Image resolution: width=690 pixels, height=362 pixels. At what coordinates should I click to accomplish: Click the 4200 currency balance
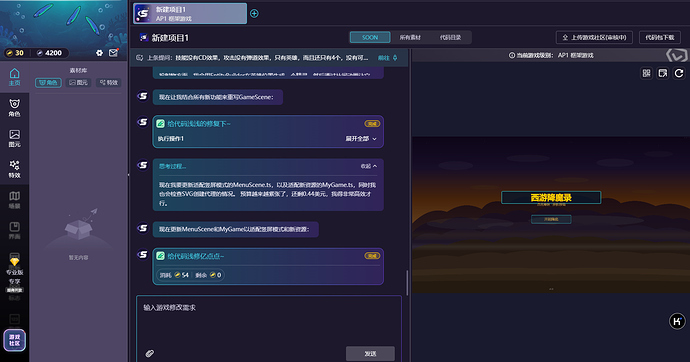(x=49, y=53)
